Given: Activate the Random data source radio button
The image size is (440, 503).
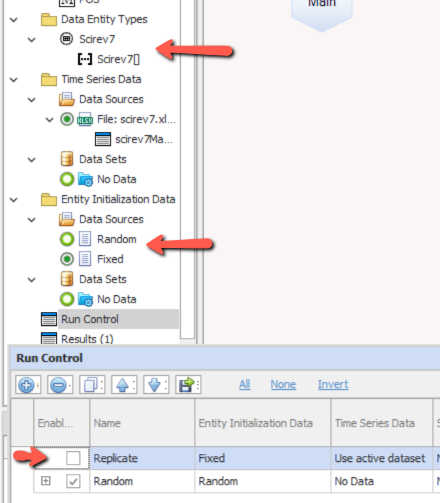Looking at the screenshot, I should pos(67,239).
